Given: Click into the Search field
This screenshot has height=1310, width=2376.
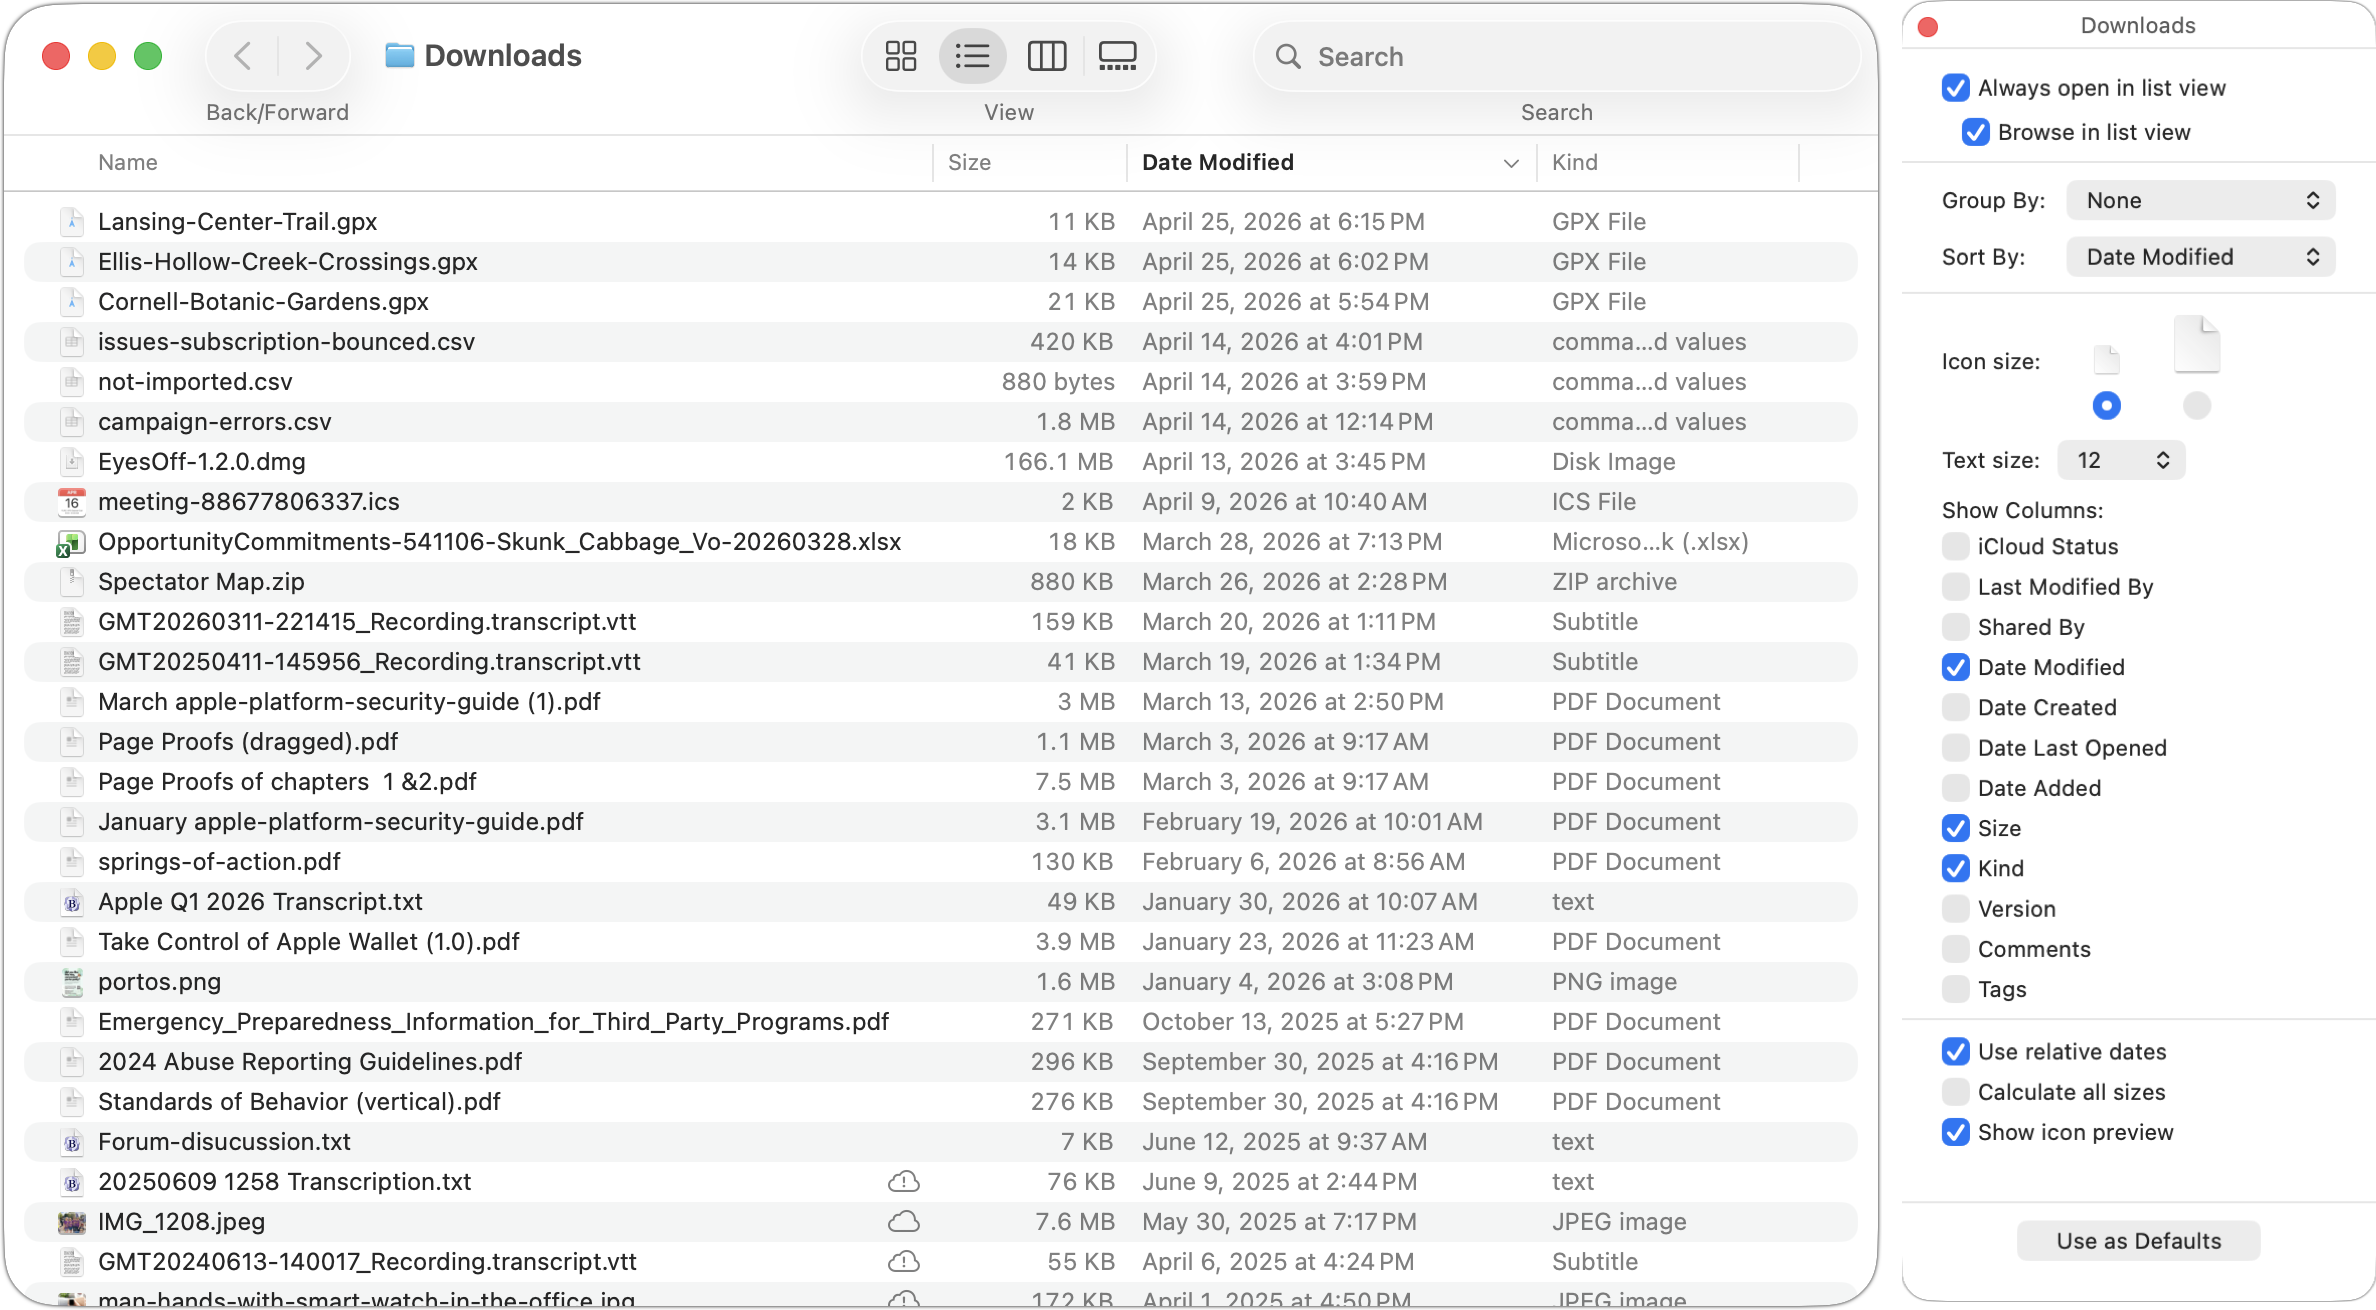Looking at the screenshot, I should coord(1556,57).
